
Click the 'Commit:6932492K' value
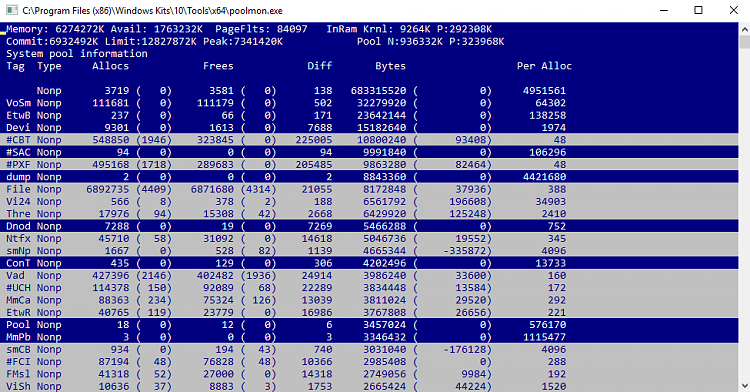tap(52, 42)
